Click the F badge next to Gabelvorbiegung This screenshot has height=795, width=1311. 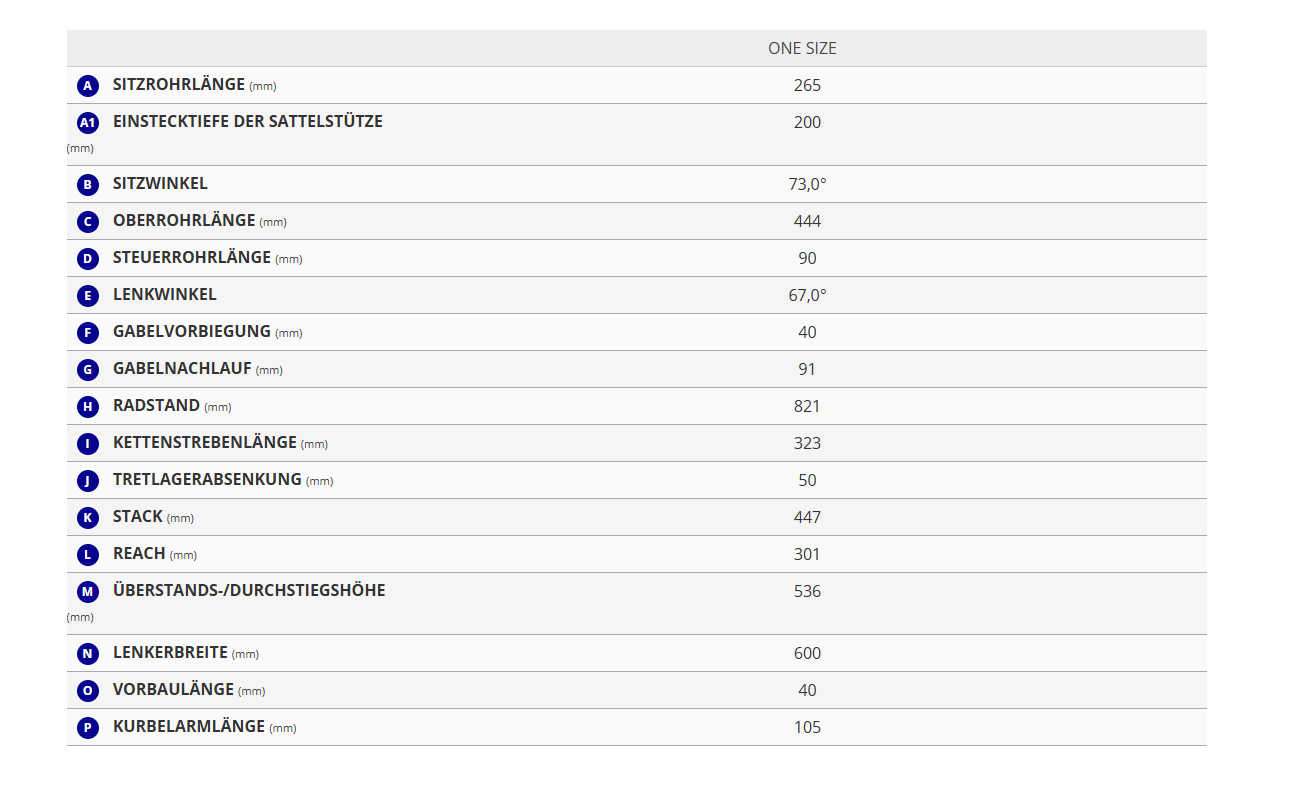88,333
